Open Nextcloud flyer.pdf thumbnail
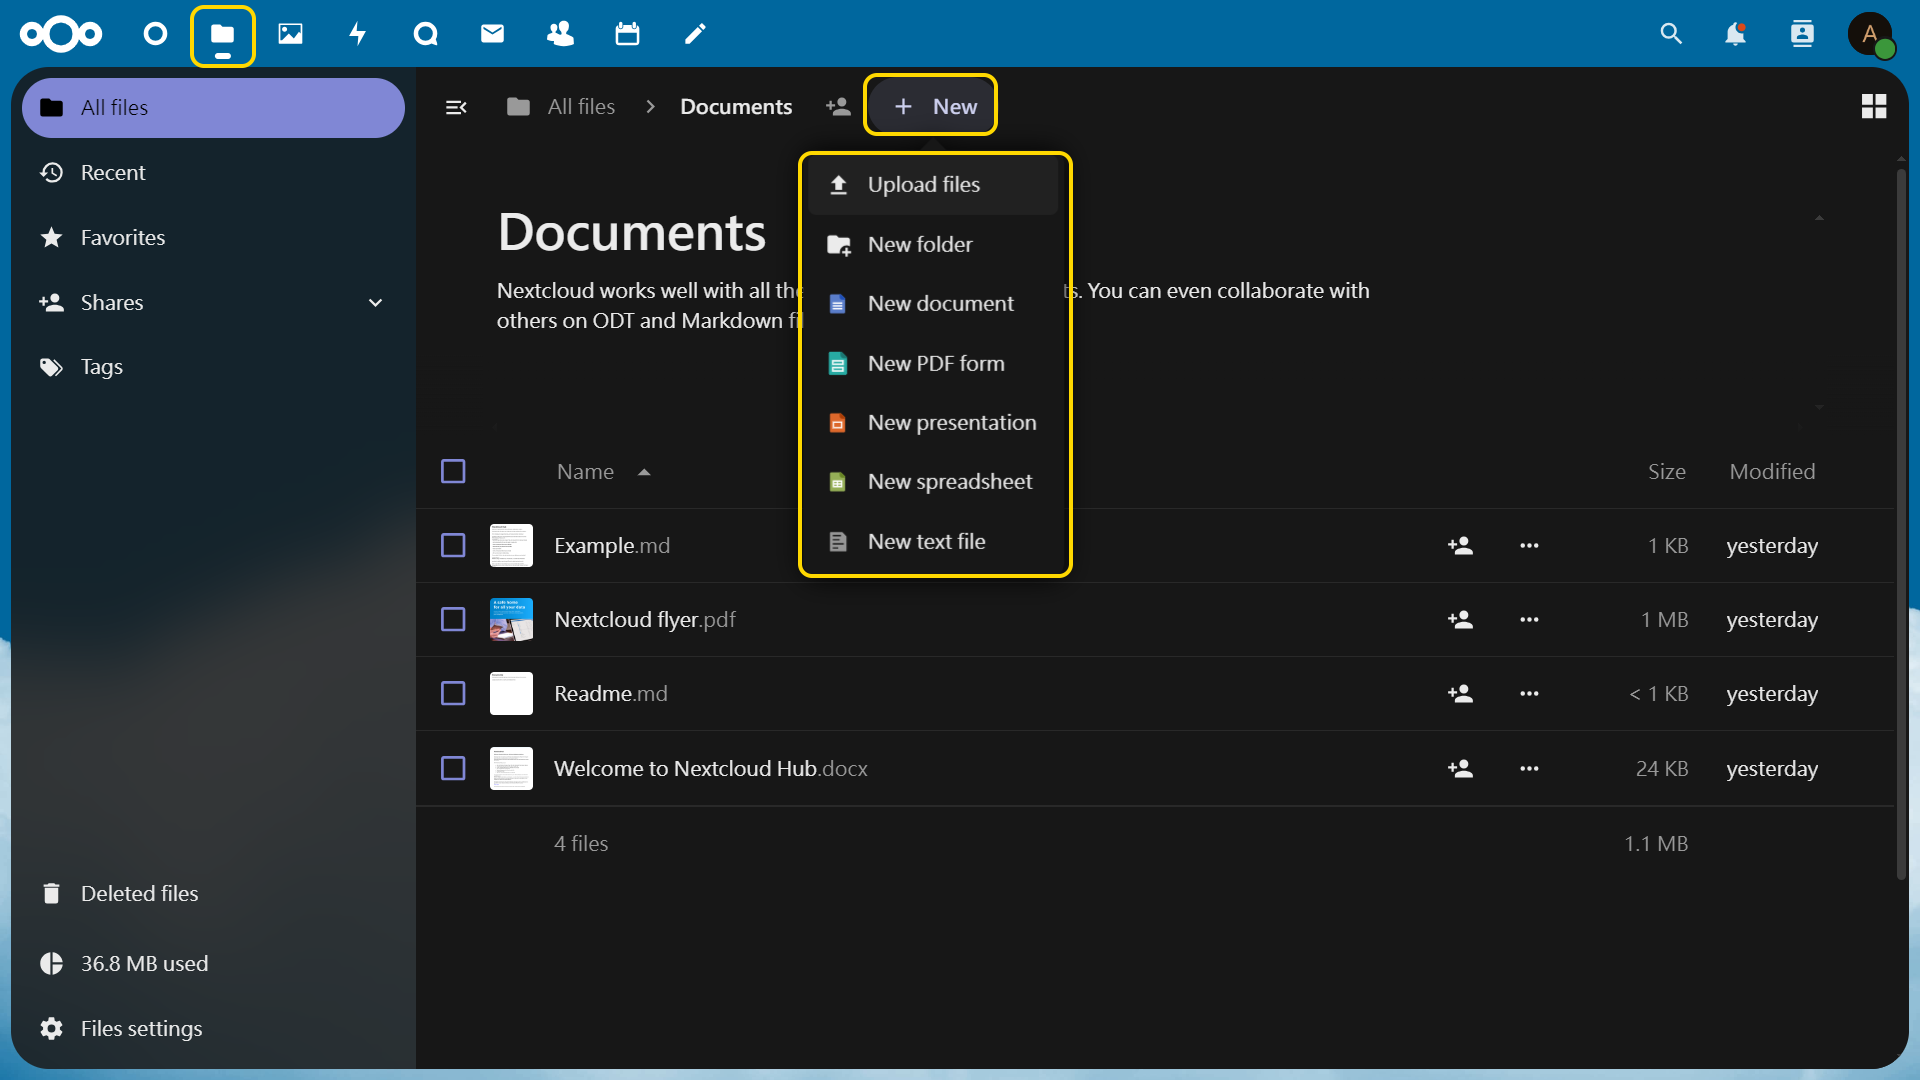1920x1080 pixels. point(511,620)
